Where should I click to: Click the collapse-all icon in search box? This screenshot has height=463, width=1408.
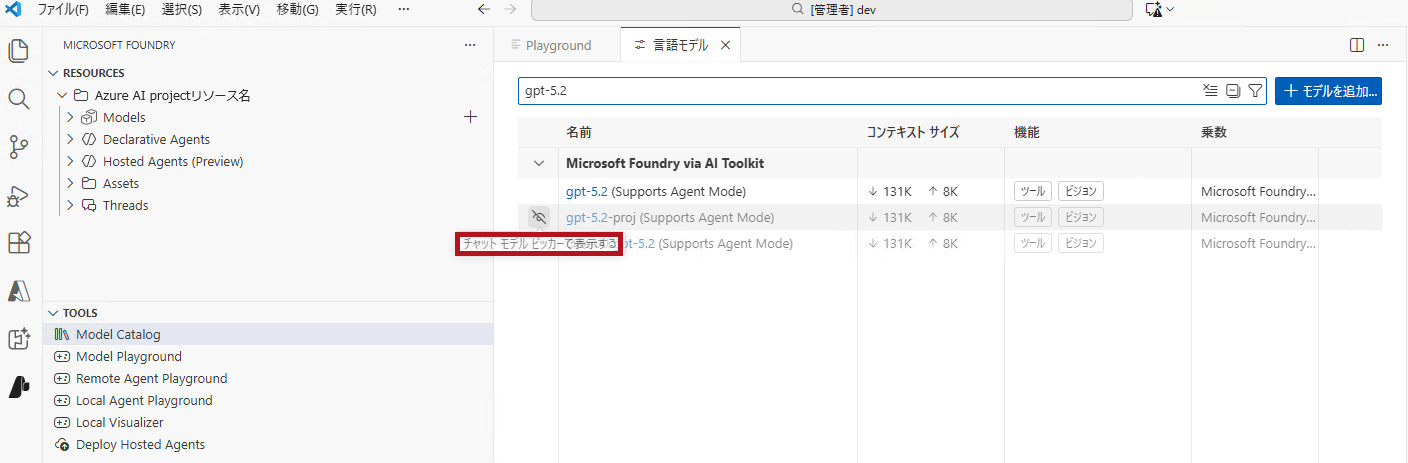(x=1233, y=90)
